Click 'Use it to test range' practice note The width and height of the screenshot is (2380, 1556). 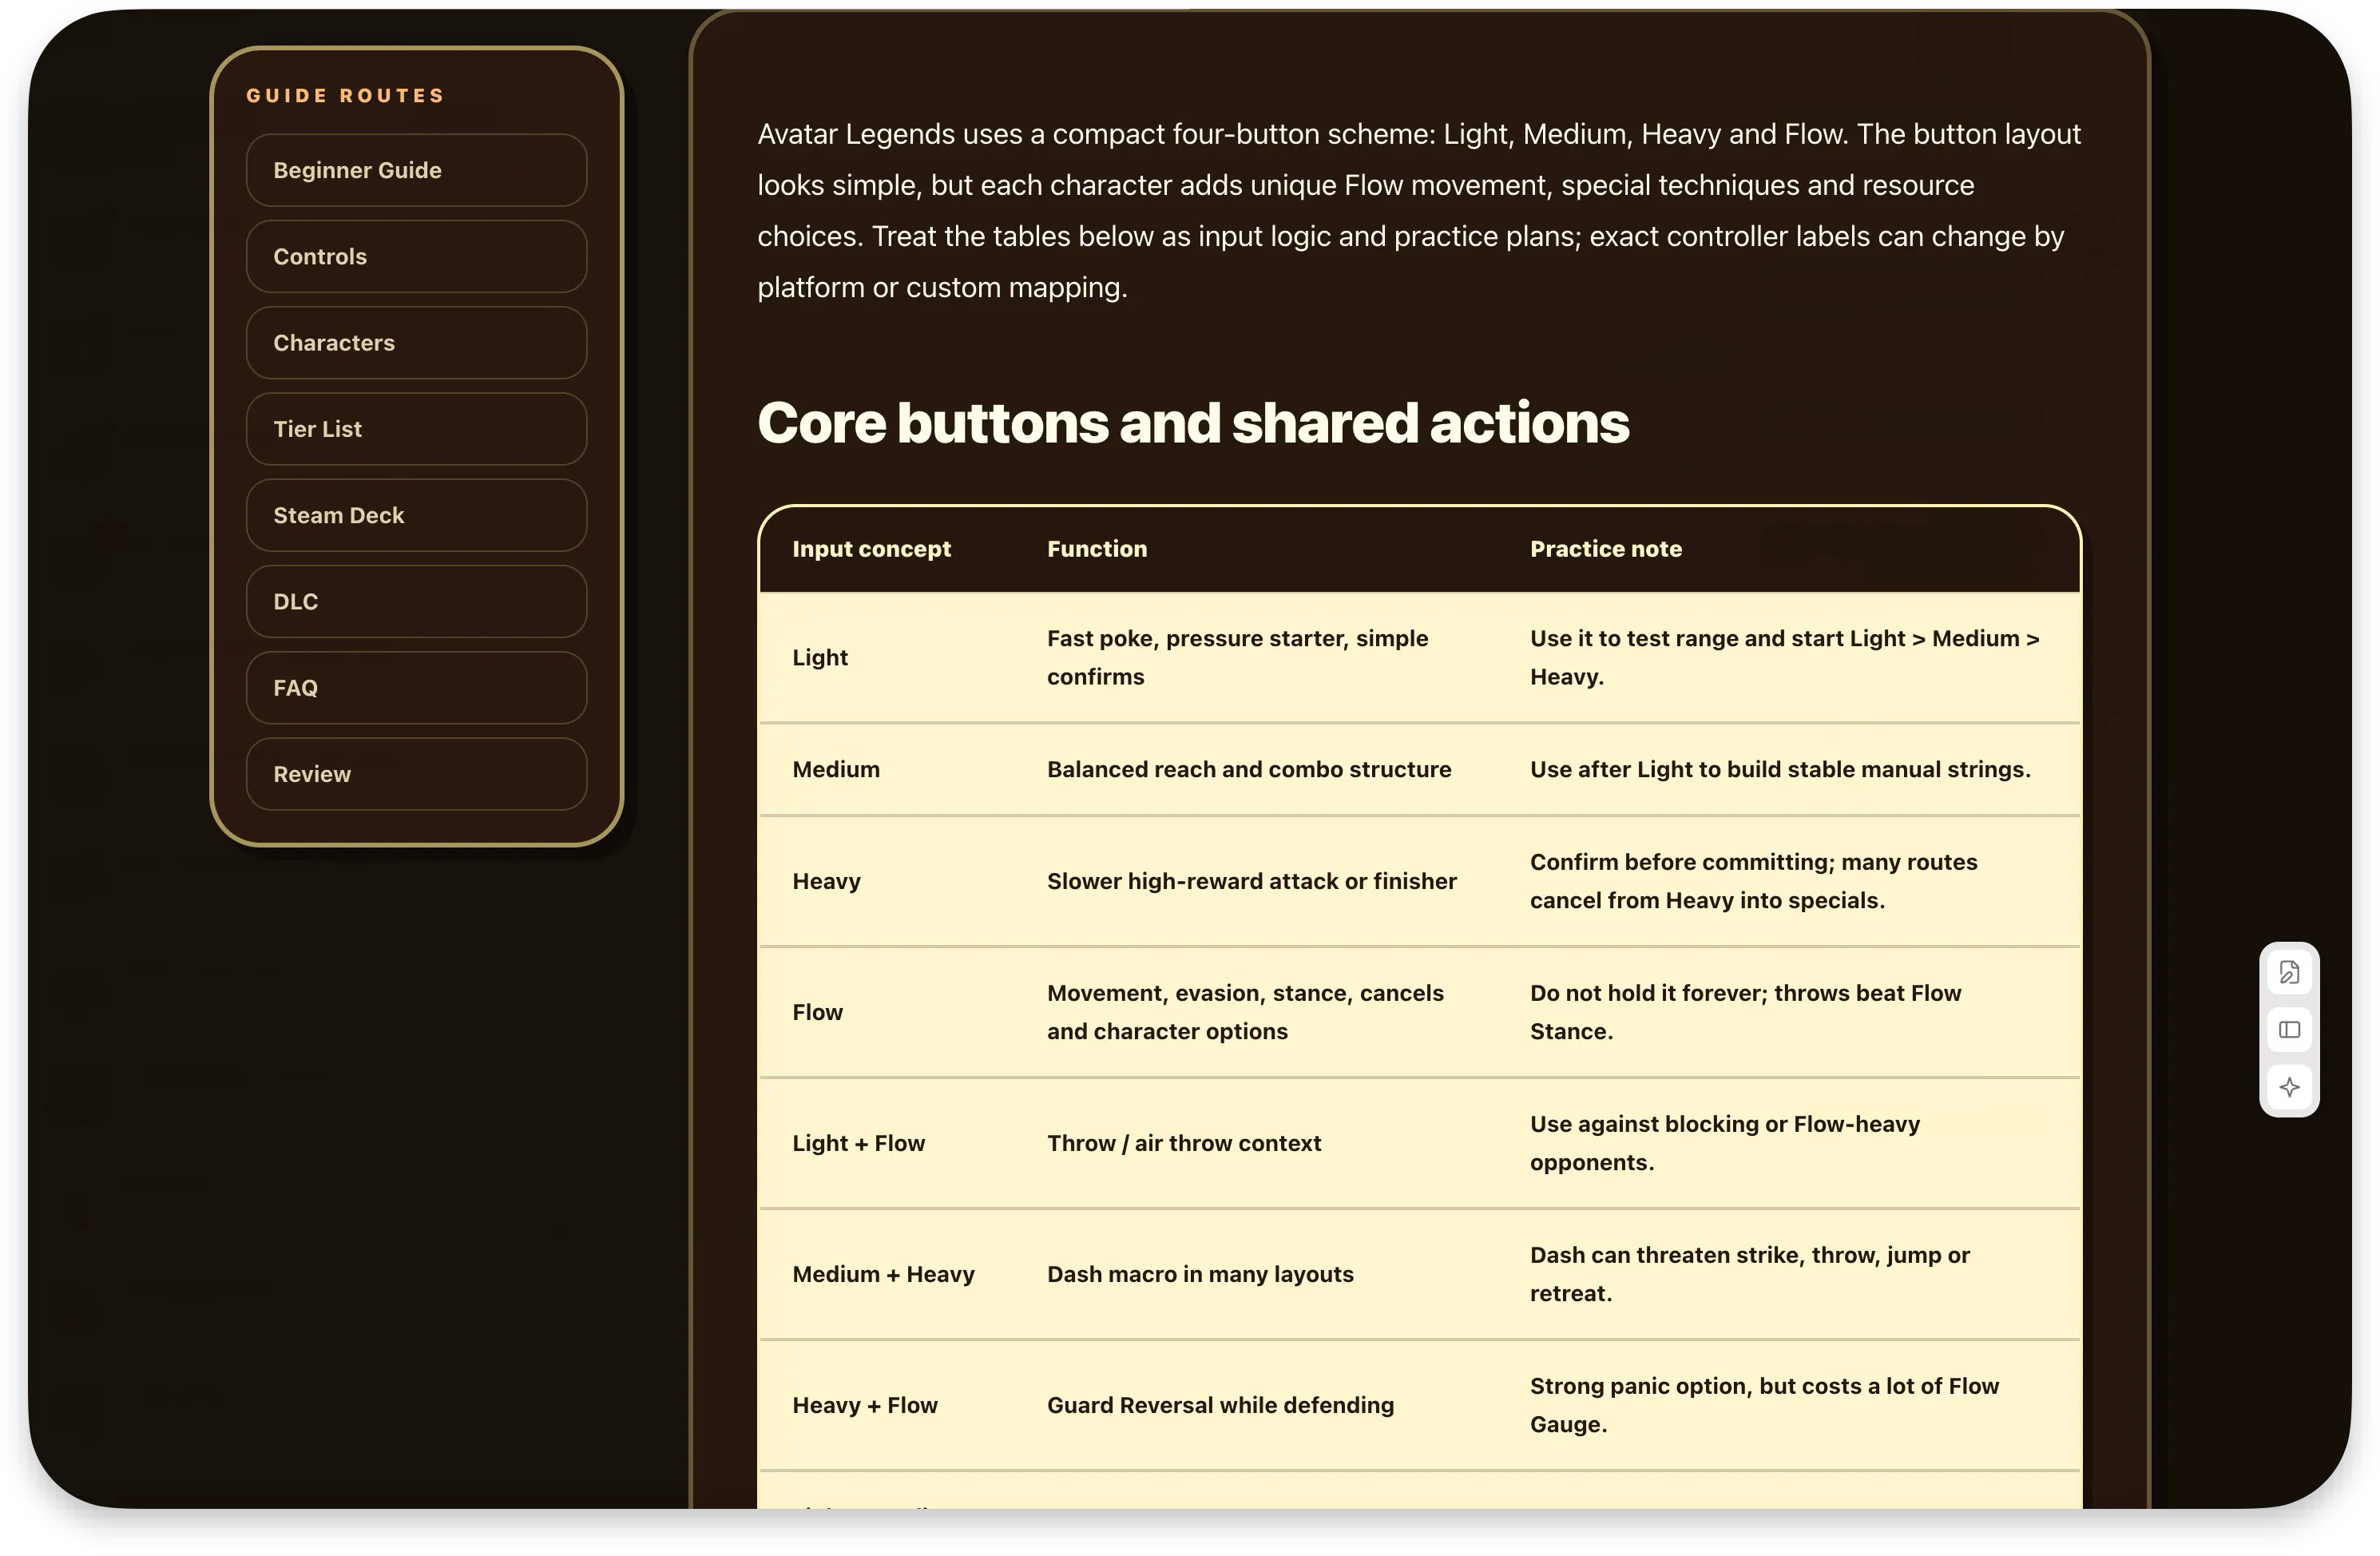click(x=1785, y=657)
